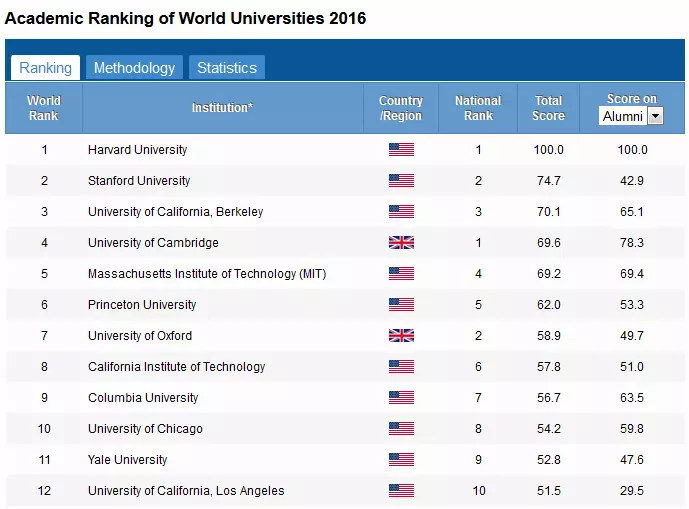Open the Harvard University link
689x509 pixels.
(137, 150)
